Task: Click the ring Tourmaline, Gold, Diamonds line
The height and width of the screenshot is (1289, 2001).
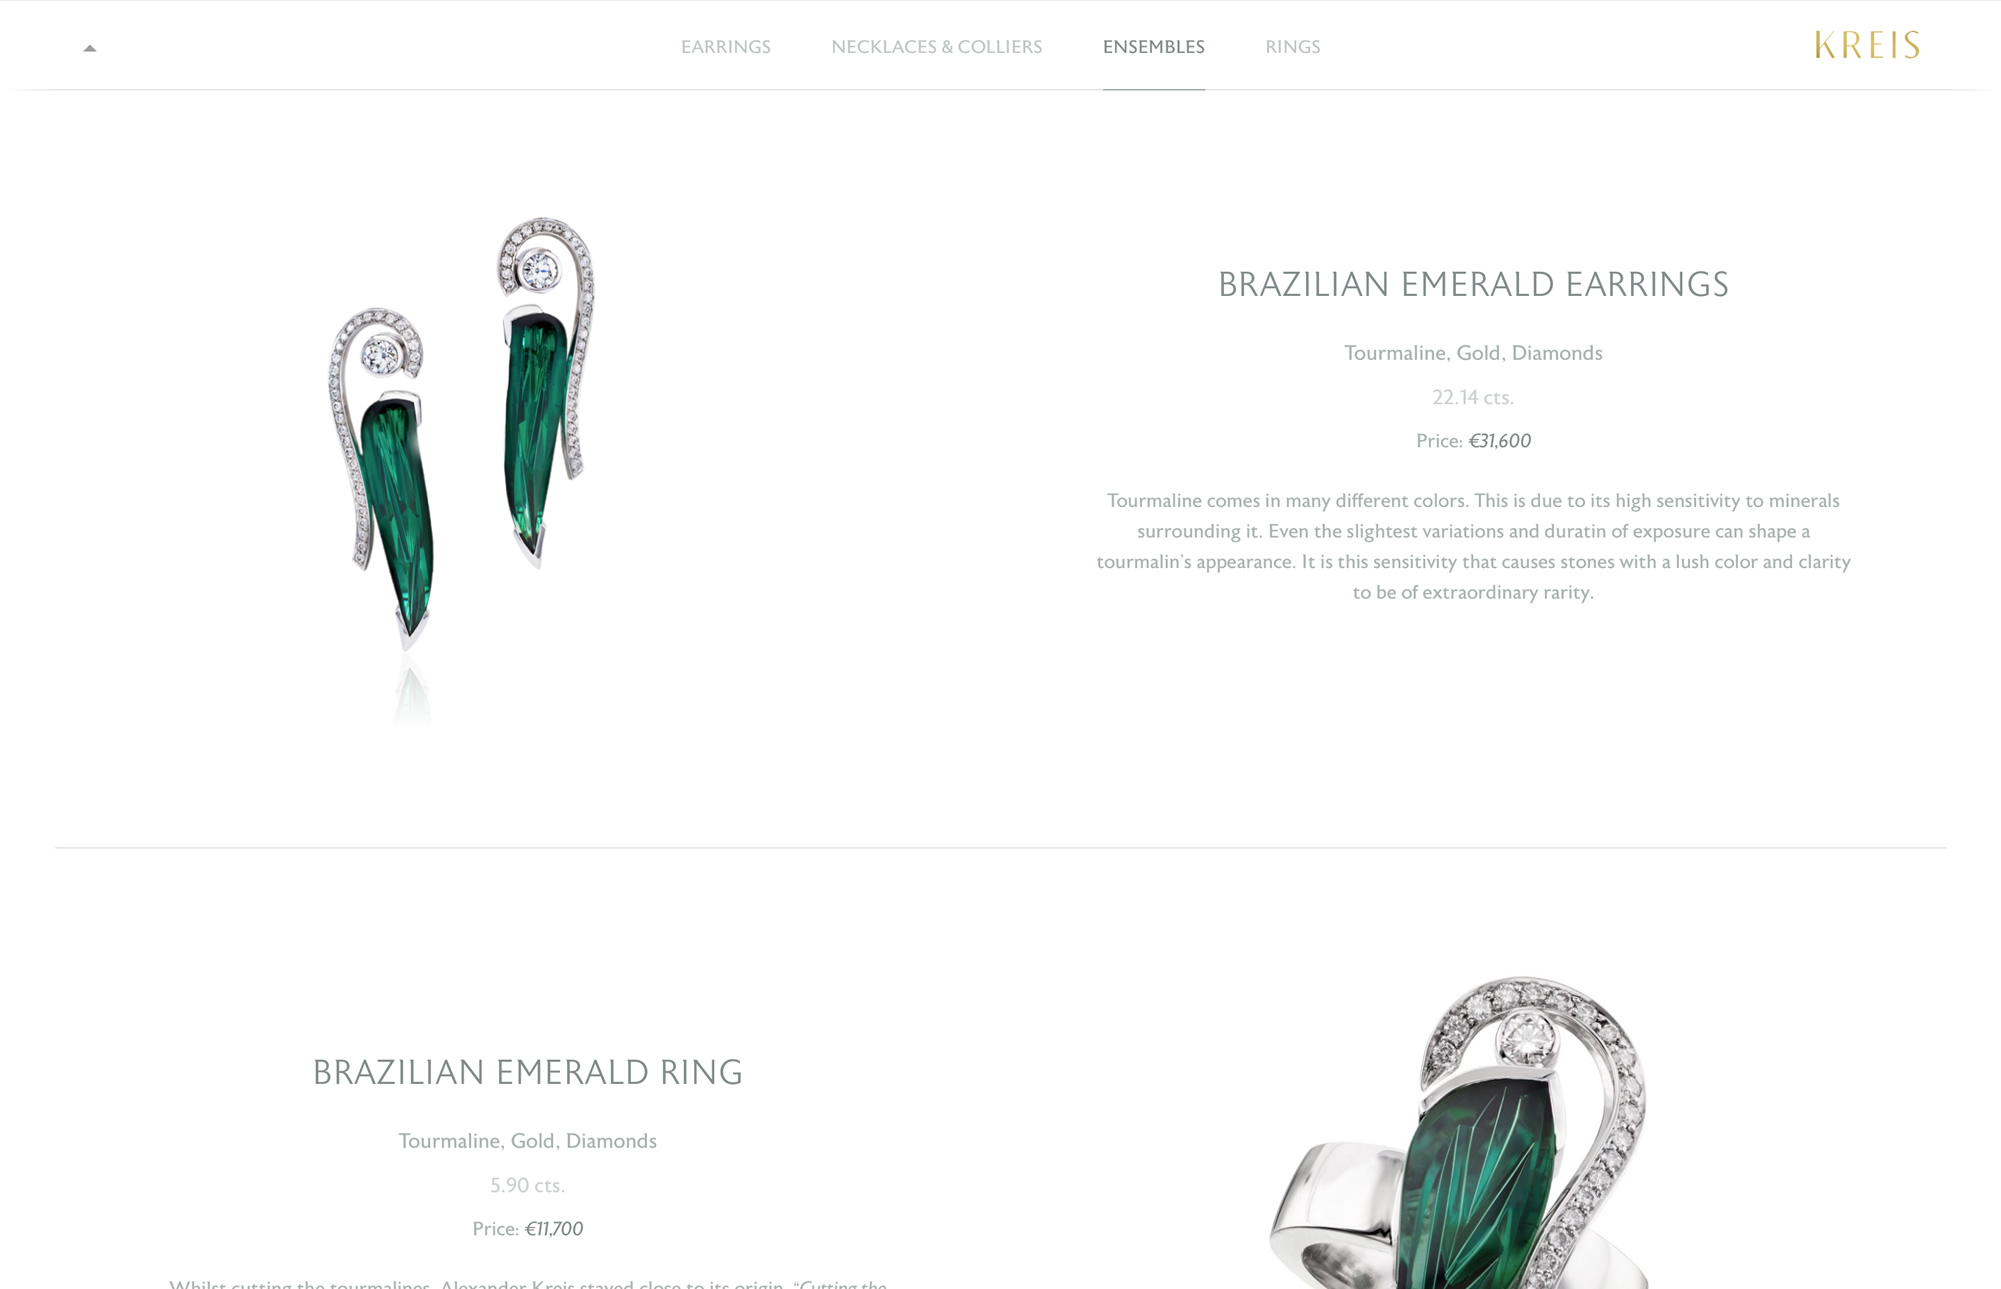Action: coord(528,1141)
